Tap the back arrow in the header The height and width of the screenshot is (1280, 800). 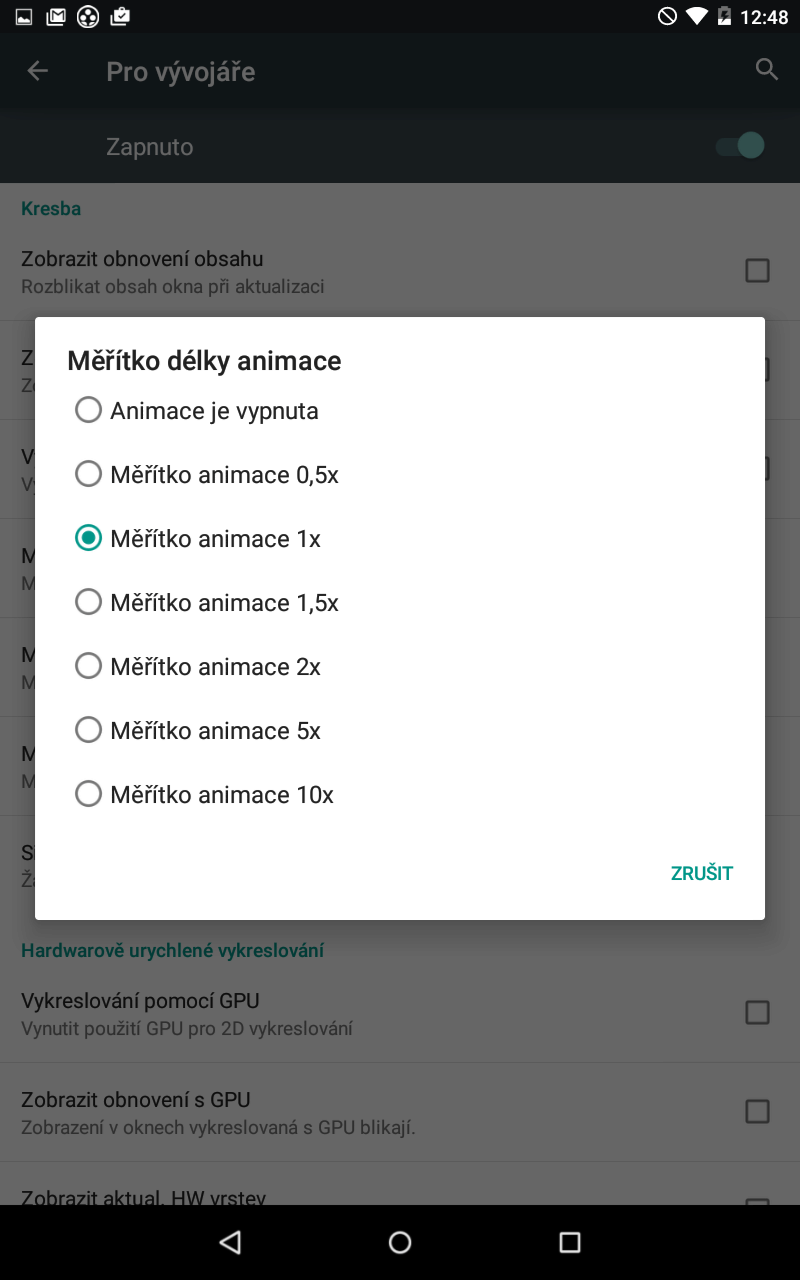pyautogui.click(x=37, y=71)
